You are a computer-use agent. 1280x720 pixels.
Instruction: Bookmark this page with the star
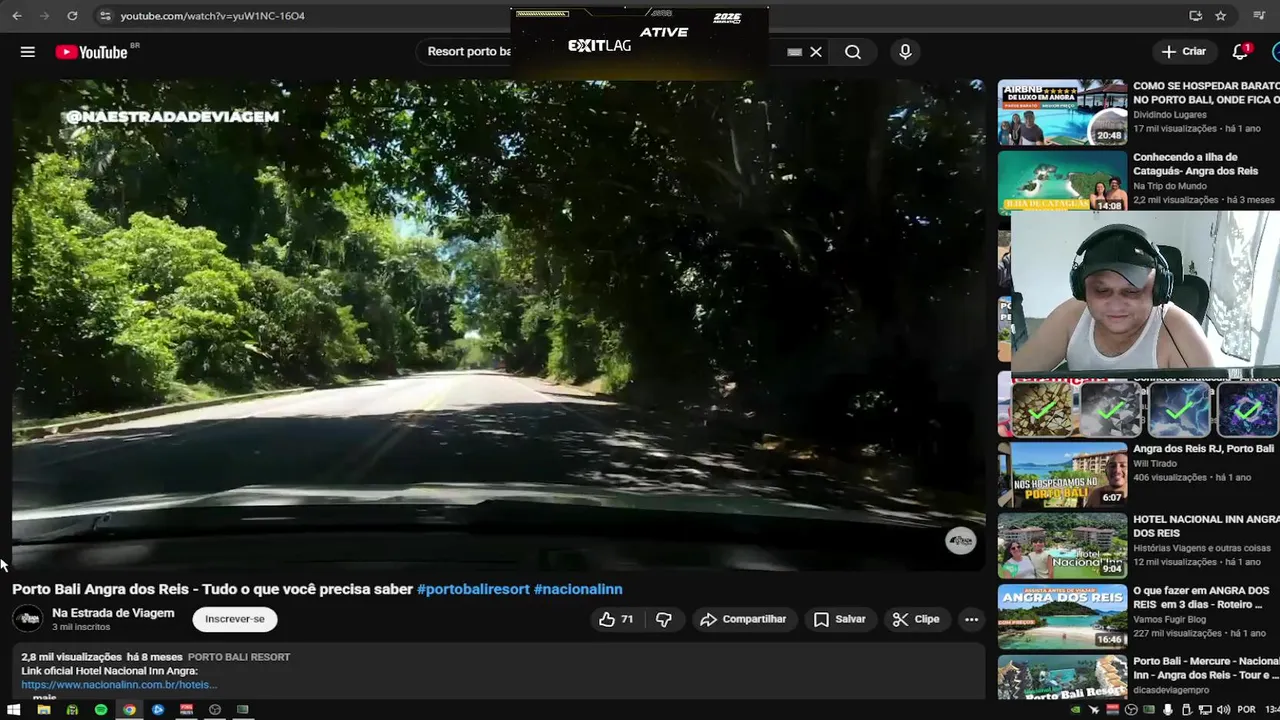(x=1221, y=16)
